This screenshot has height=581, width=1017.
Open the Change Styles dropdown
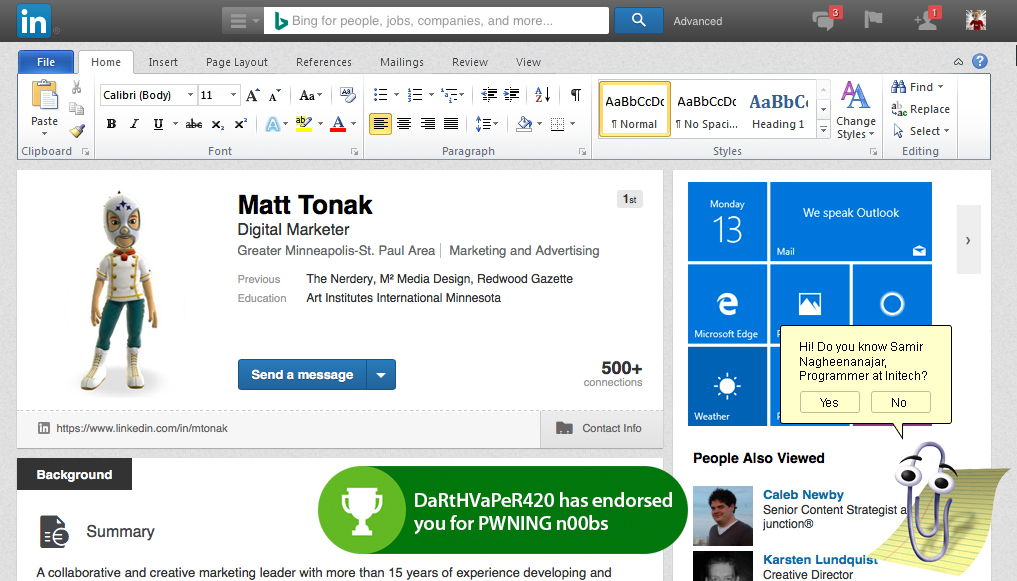click(x=855, y=110)
